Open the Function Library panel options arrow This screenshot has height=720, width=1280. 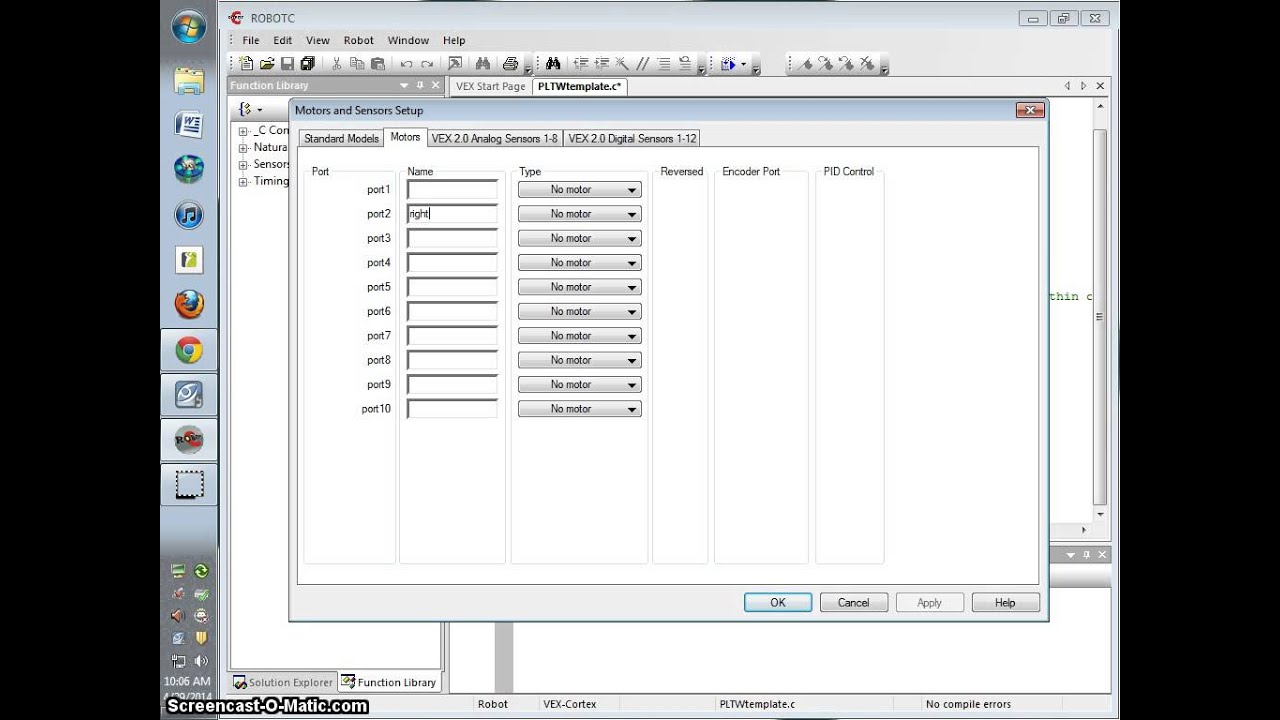404,86
